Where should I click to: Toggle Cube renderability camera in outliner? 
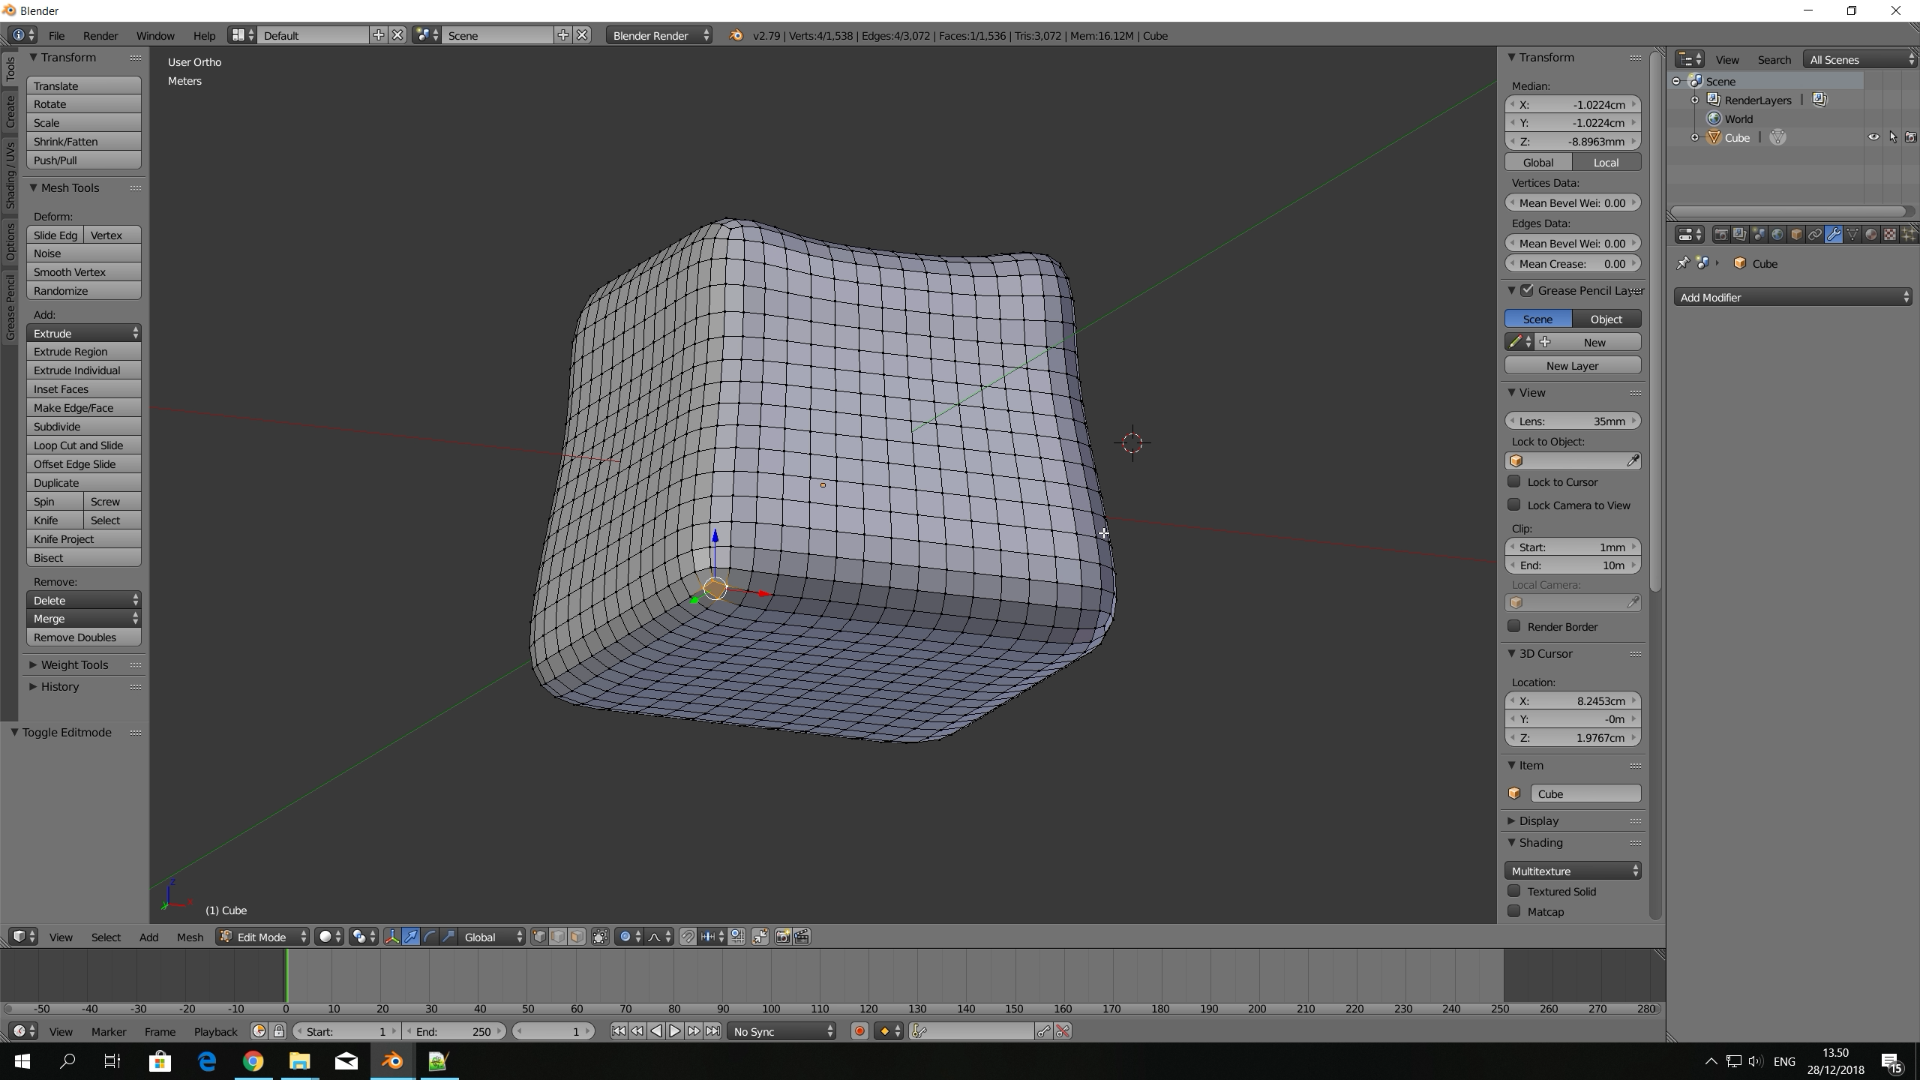[x=1910, y=138]
